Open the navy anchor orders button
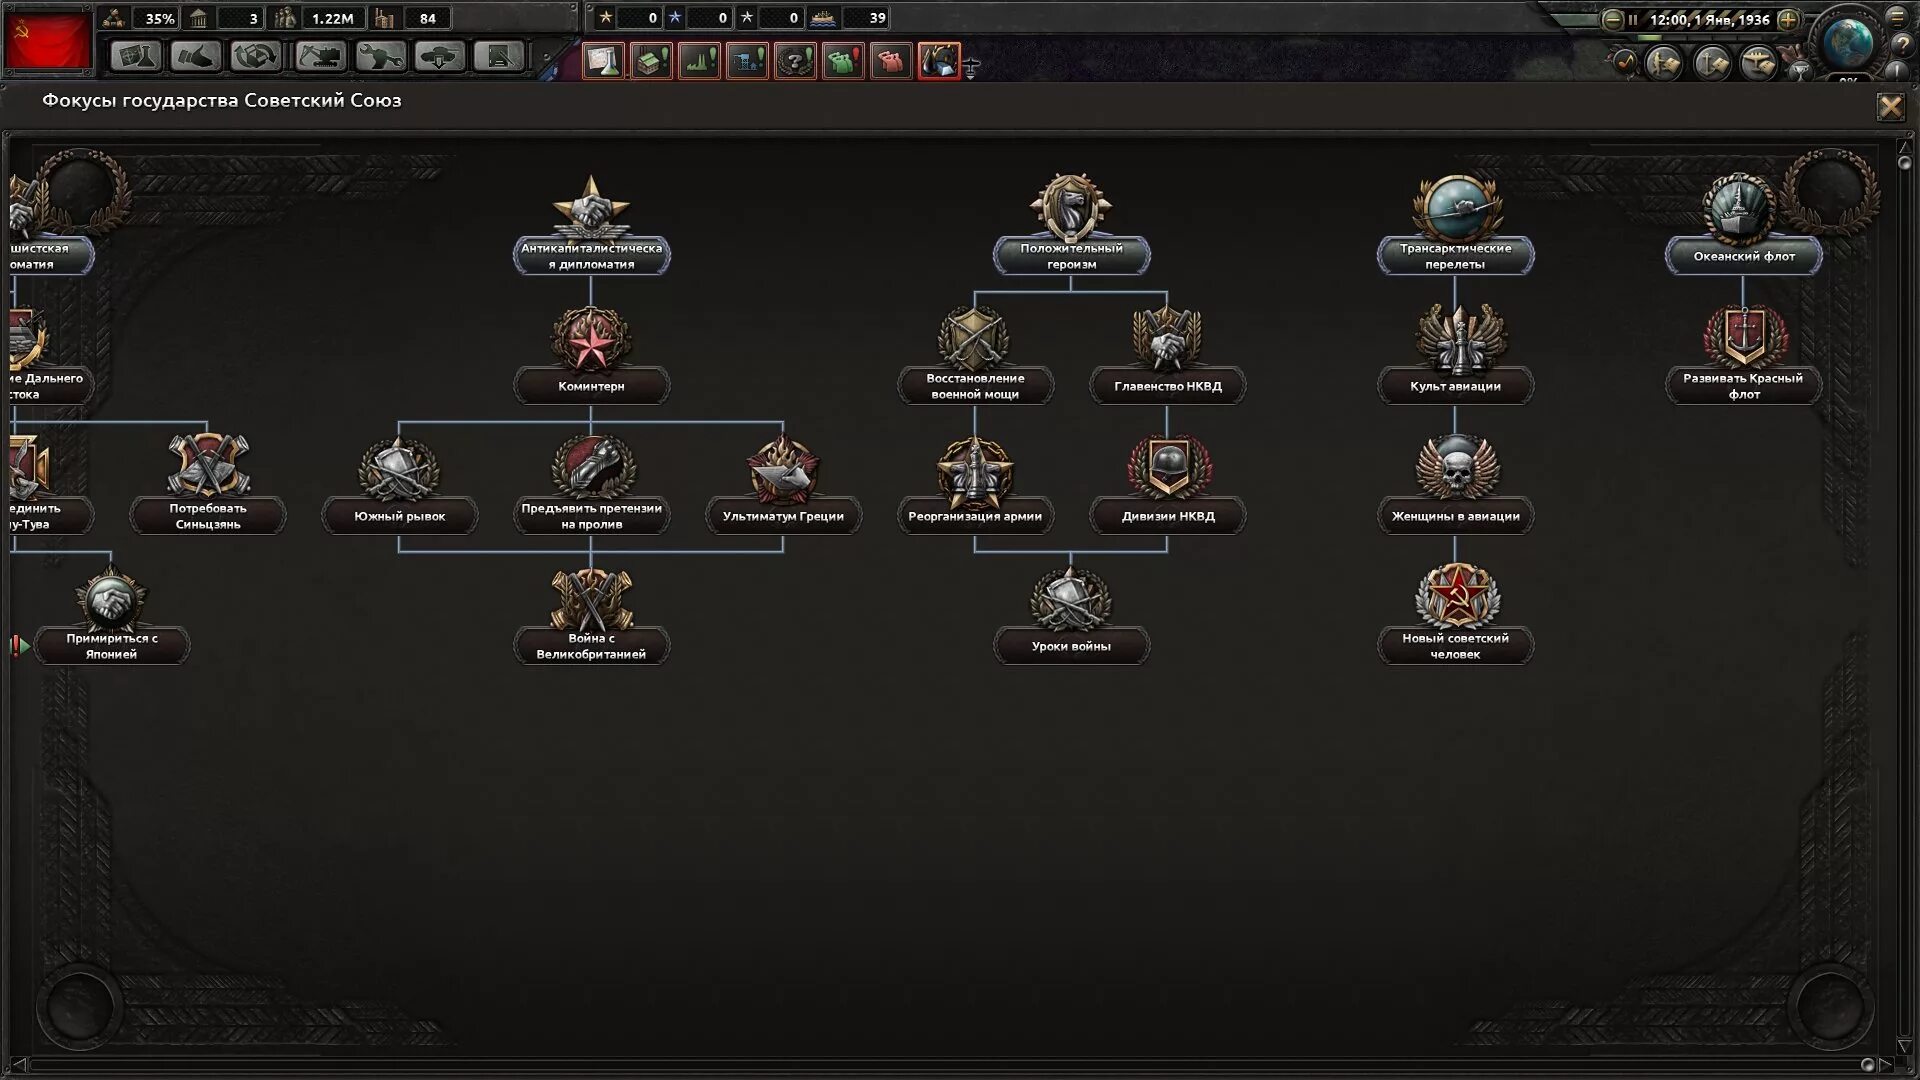The image size is (1920, 1080). 1711,64
